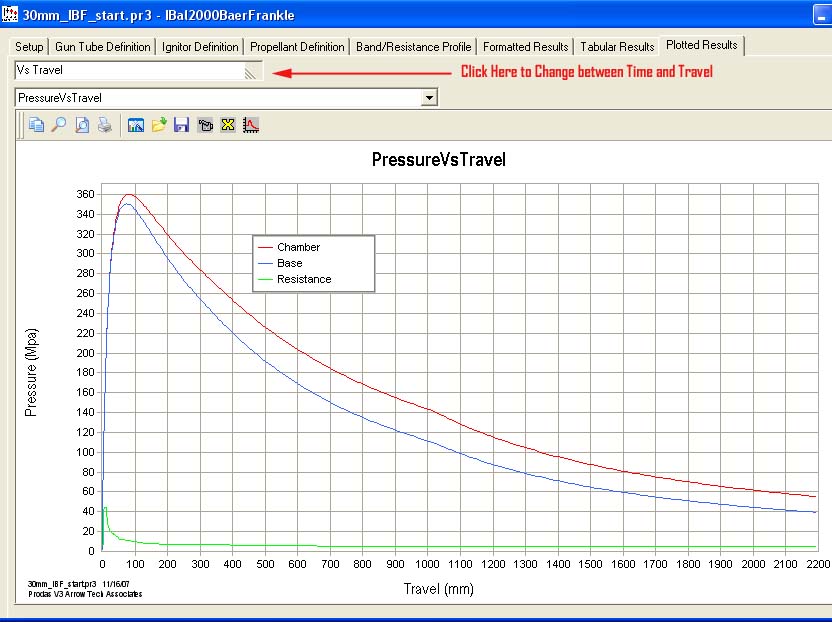Viewport: 832px width, 622px height.
Task: Open the Gun Tube Definition tab
Action: 103,47
